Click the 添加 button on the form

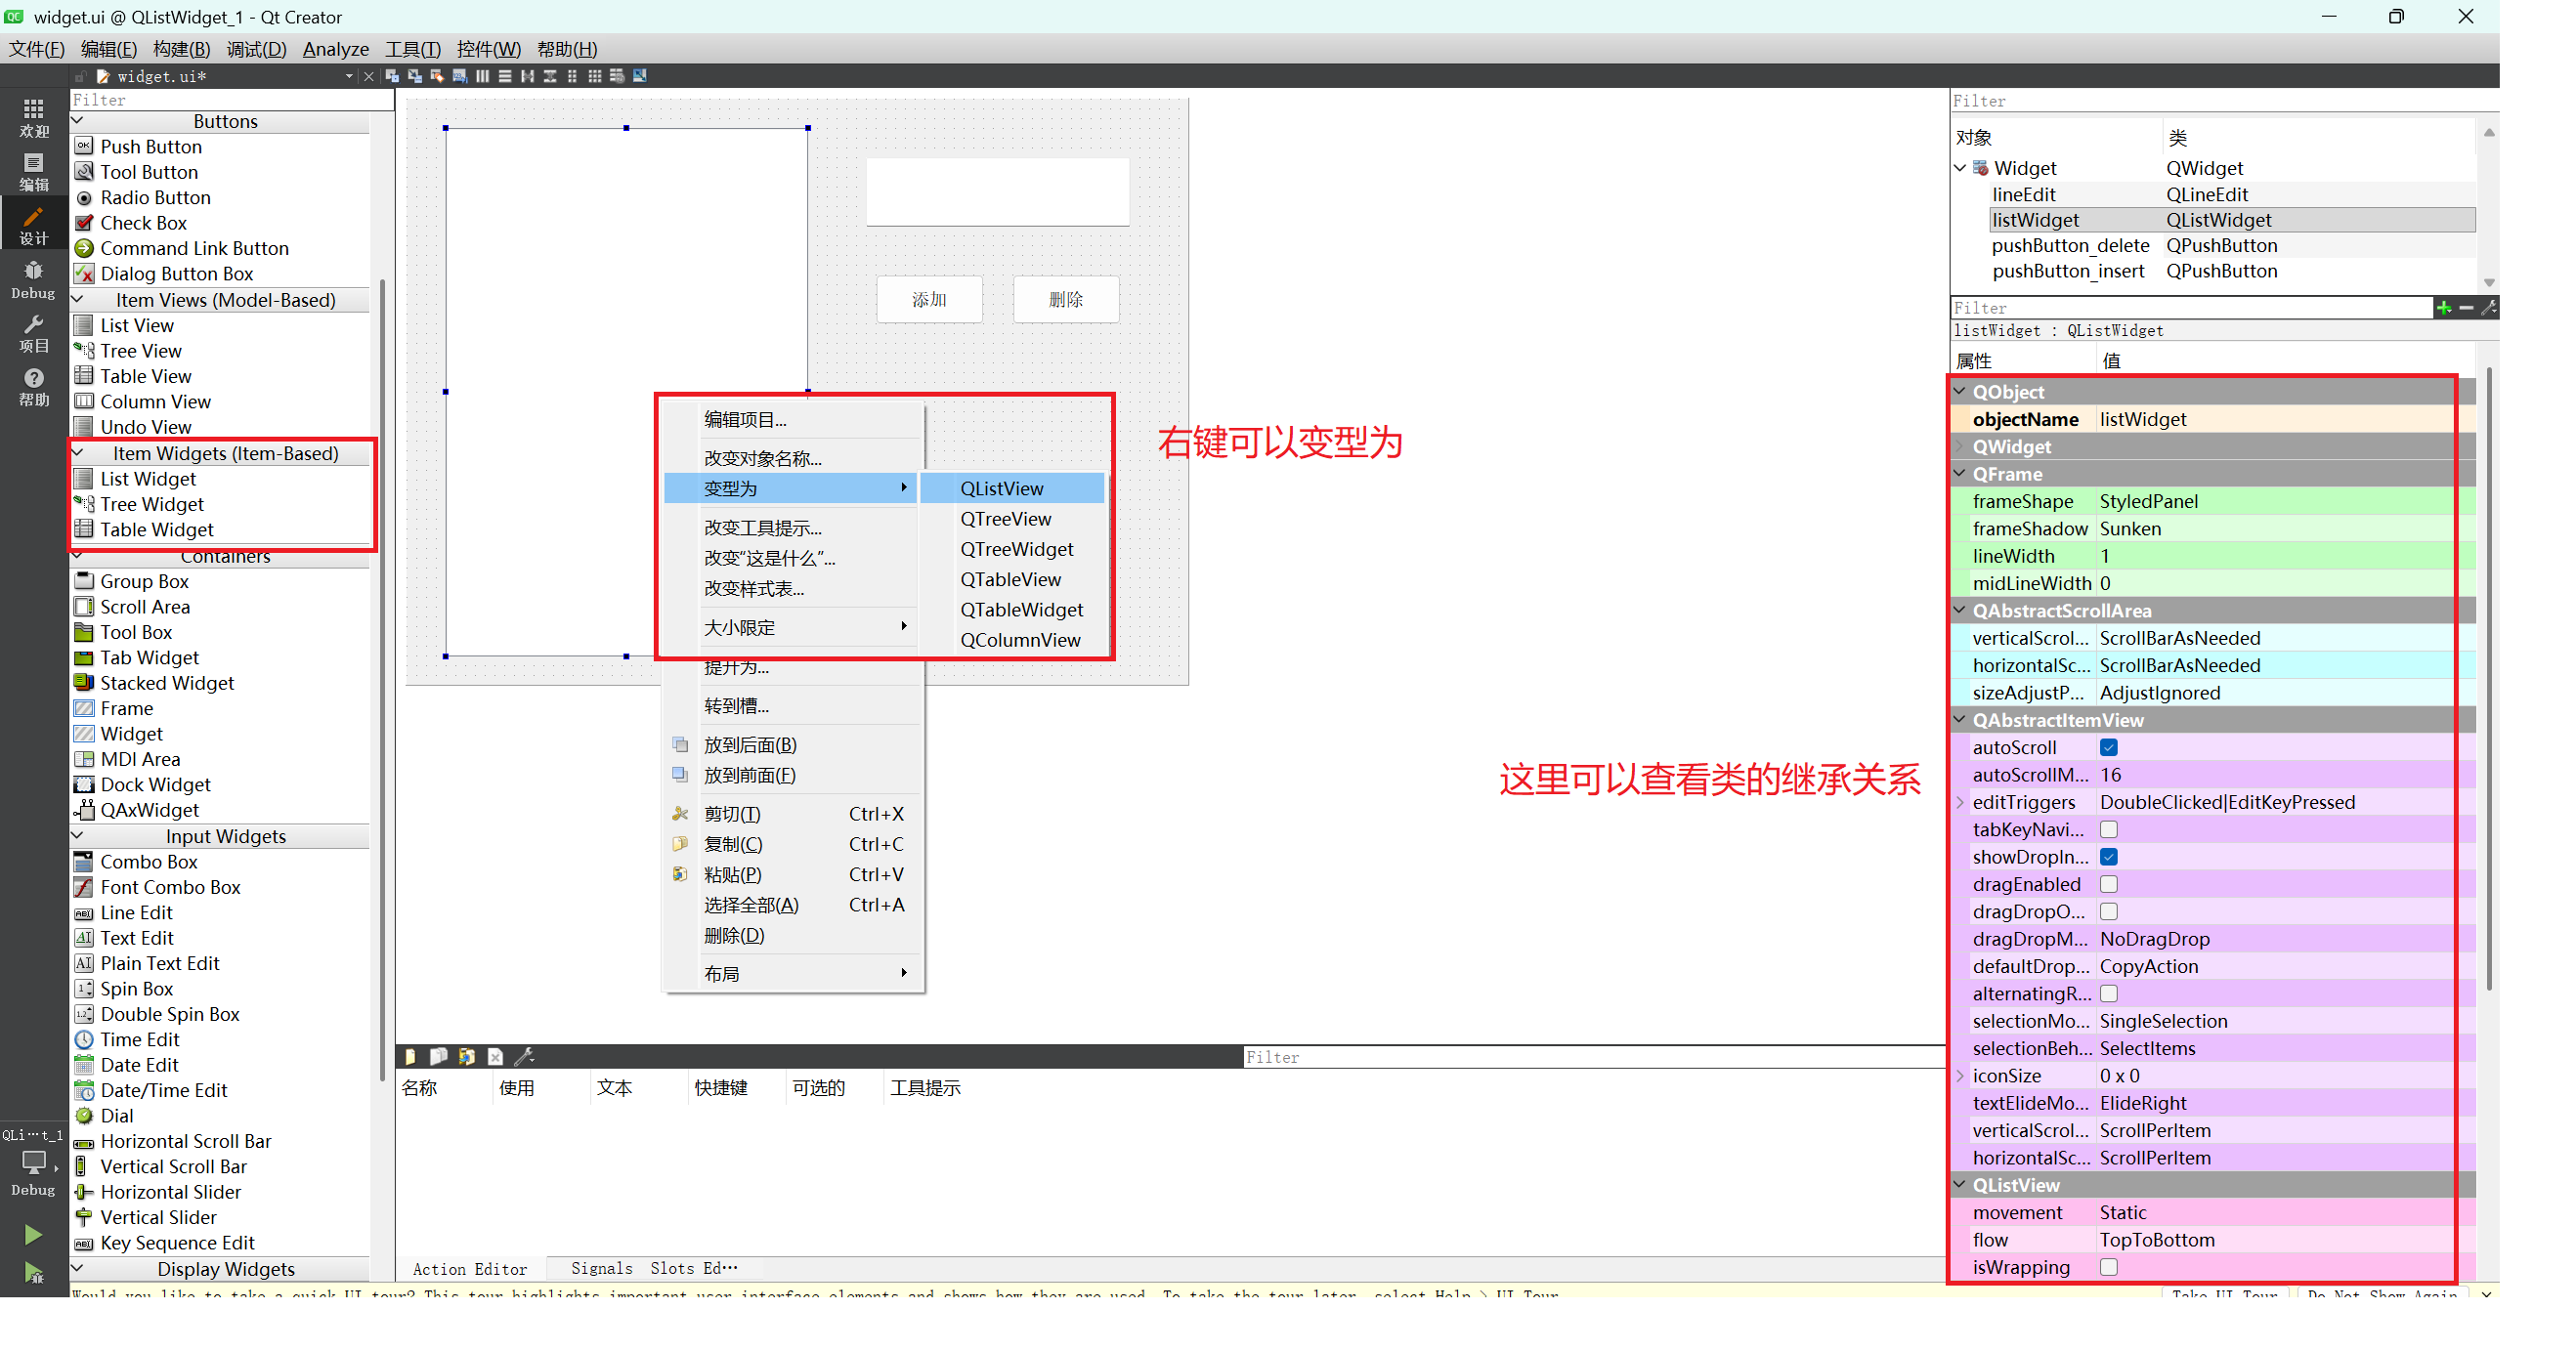tap(928, 299)
